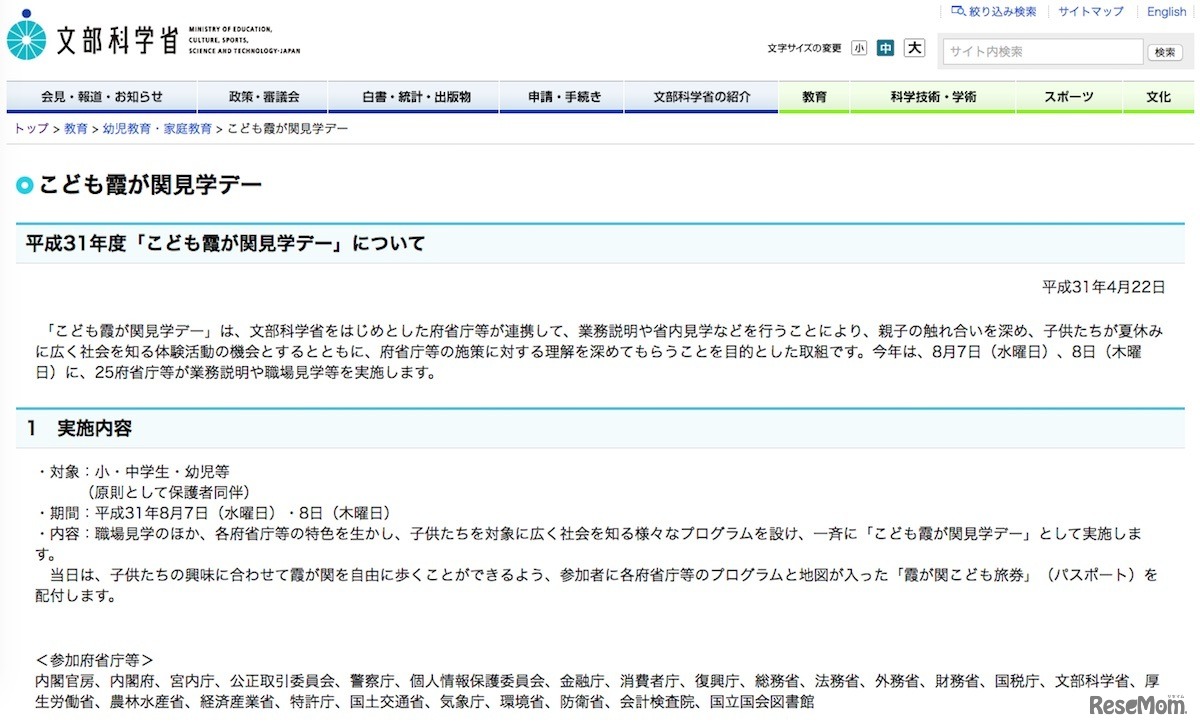This screenshot has height=728, width=1200.
Task: Click the 文部科学省 text in the site logo
Action: coord(117,40)
